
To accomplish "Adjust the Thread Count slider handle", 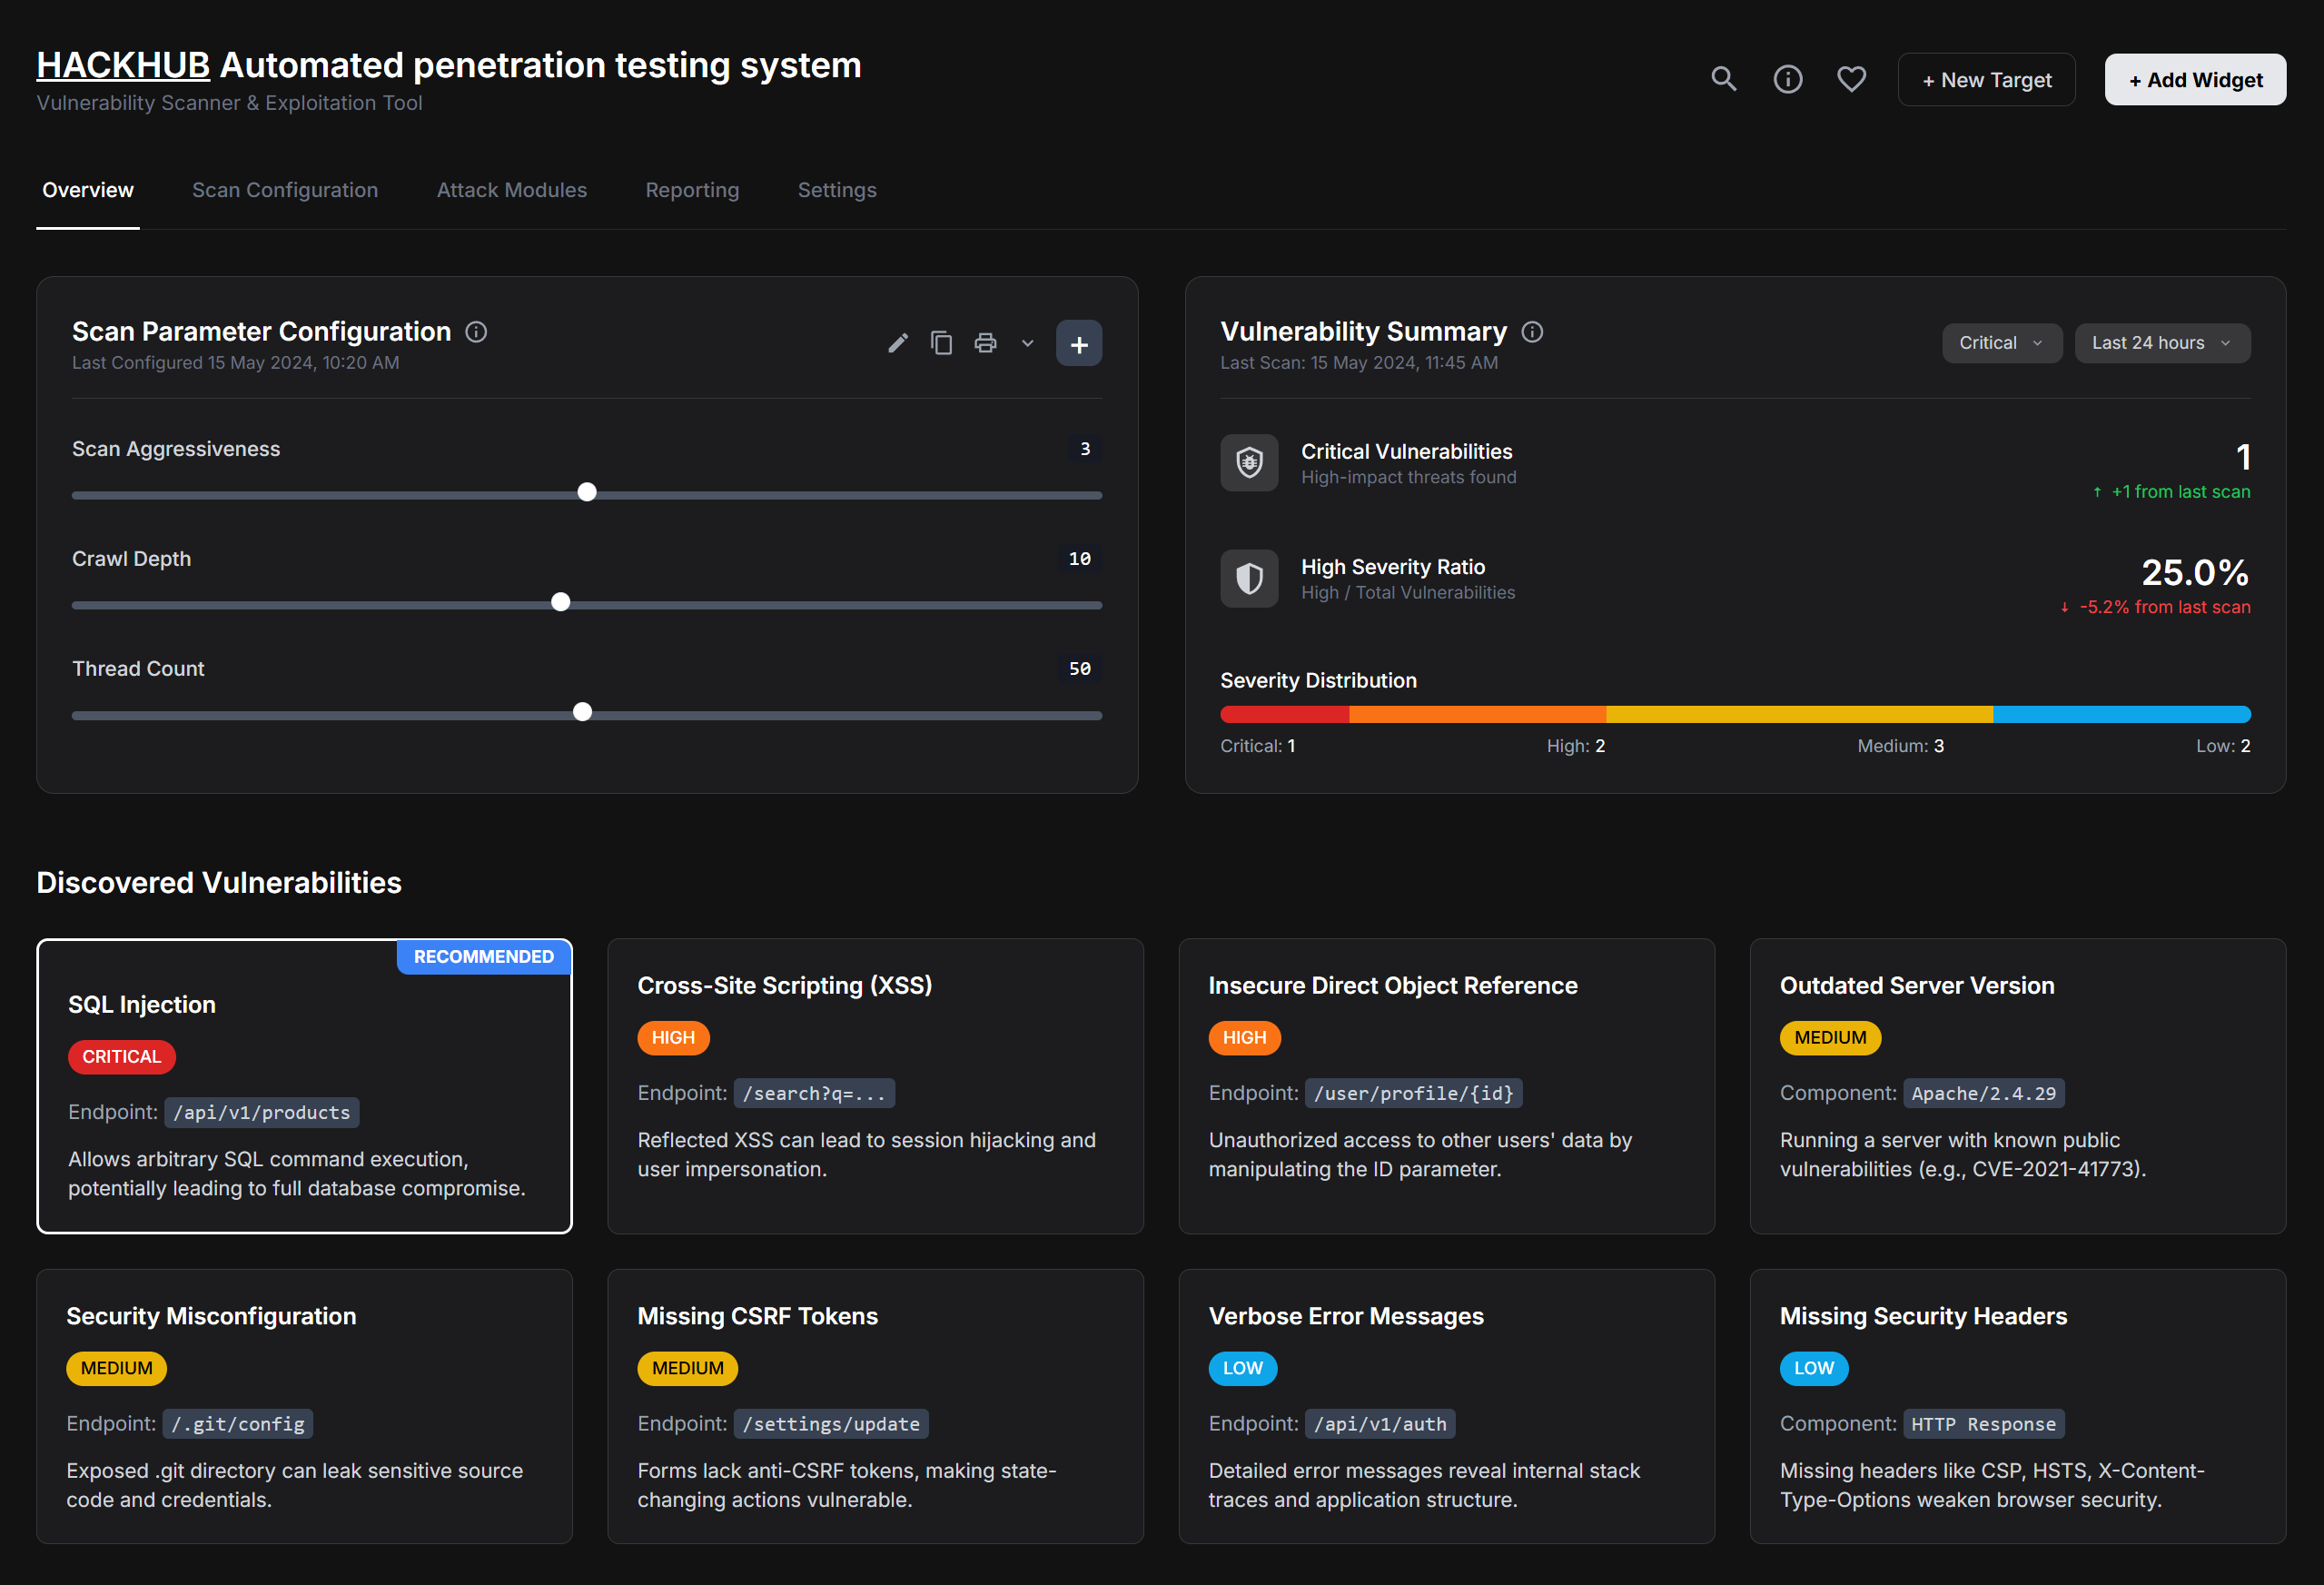I will 583,711.
